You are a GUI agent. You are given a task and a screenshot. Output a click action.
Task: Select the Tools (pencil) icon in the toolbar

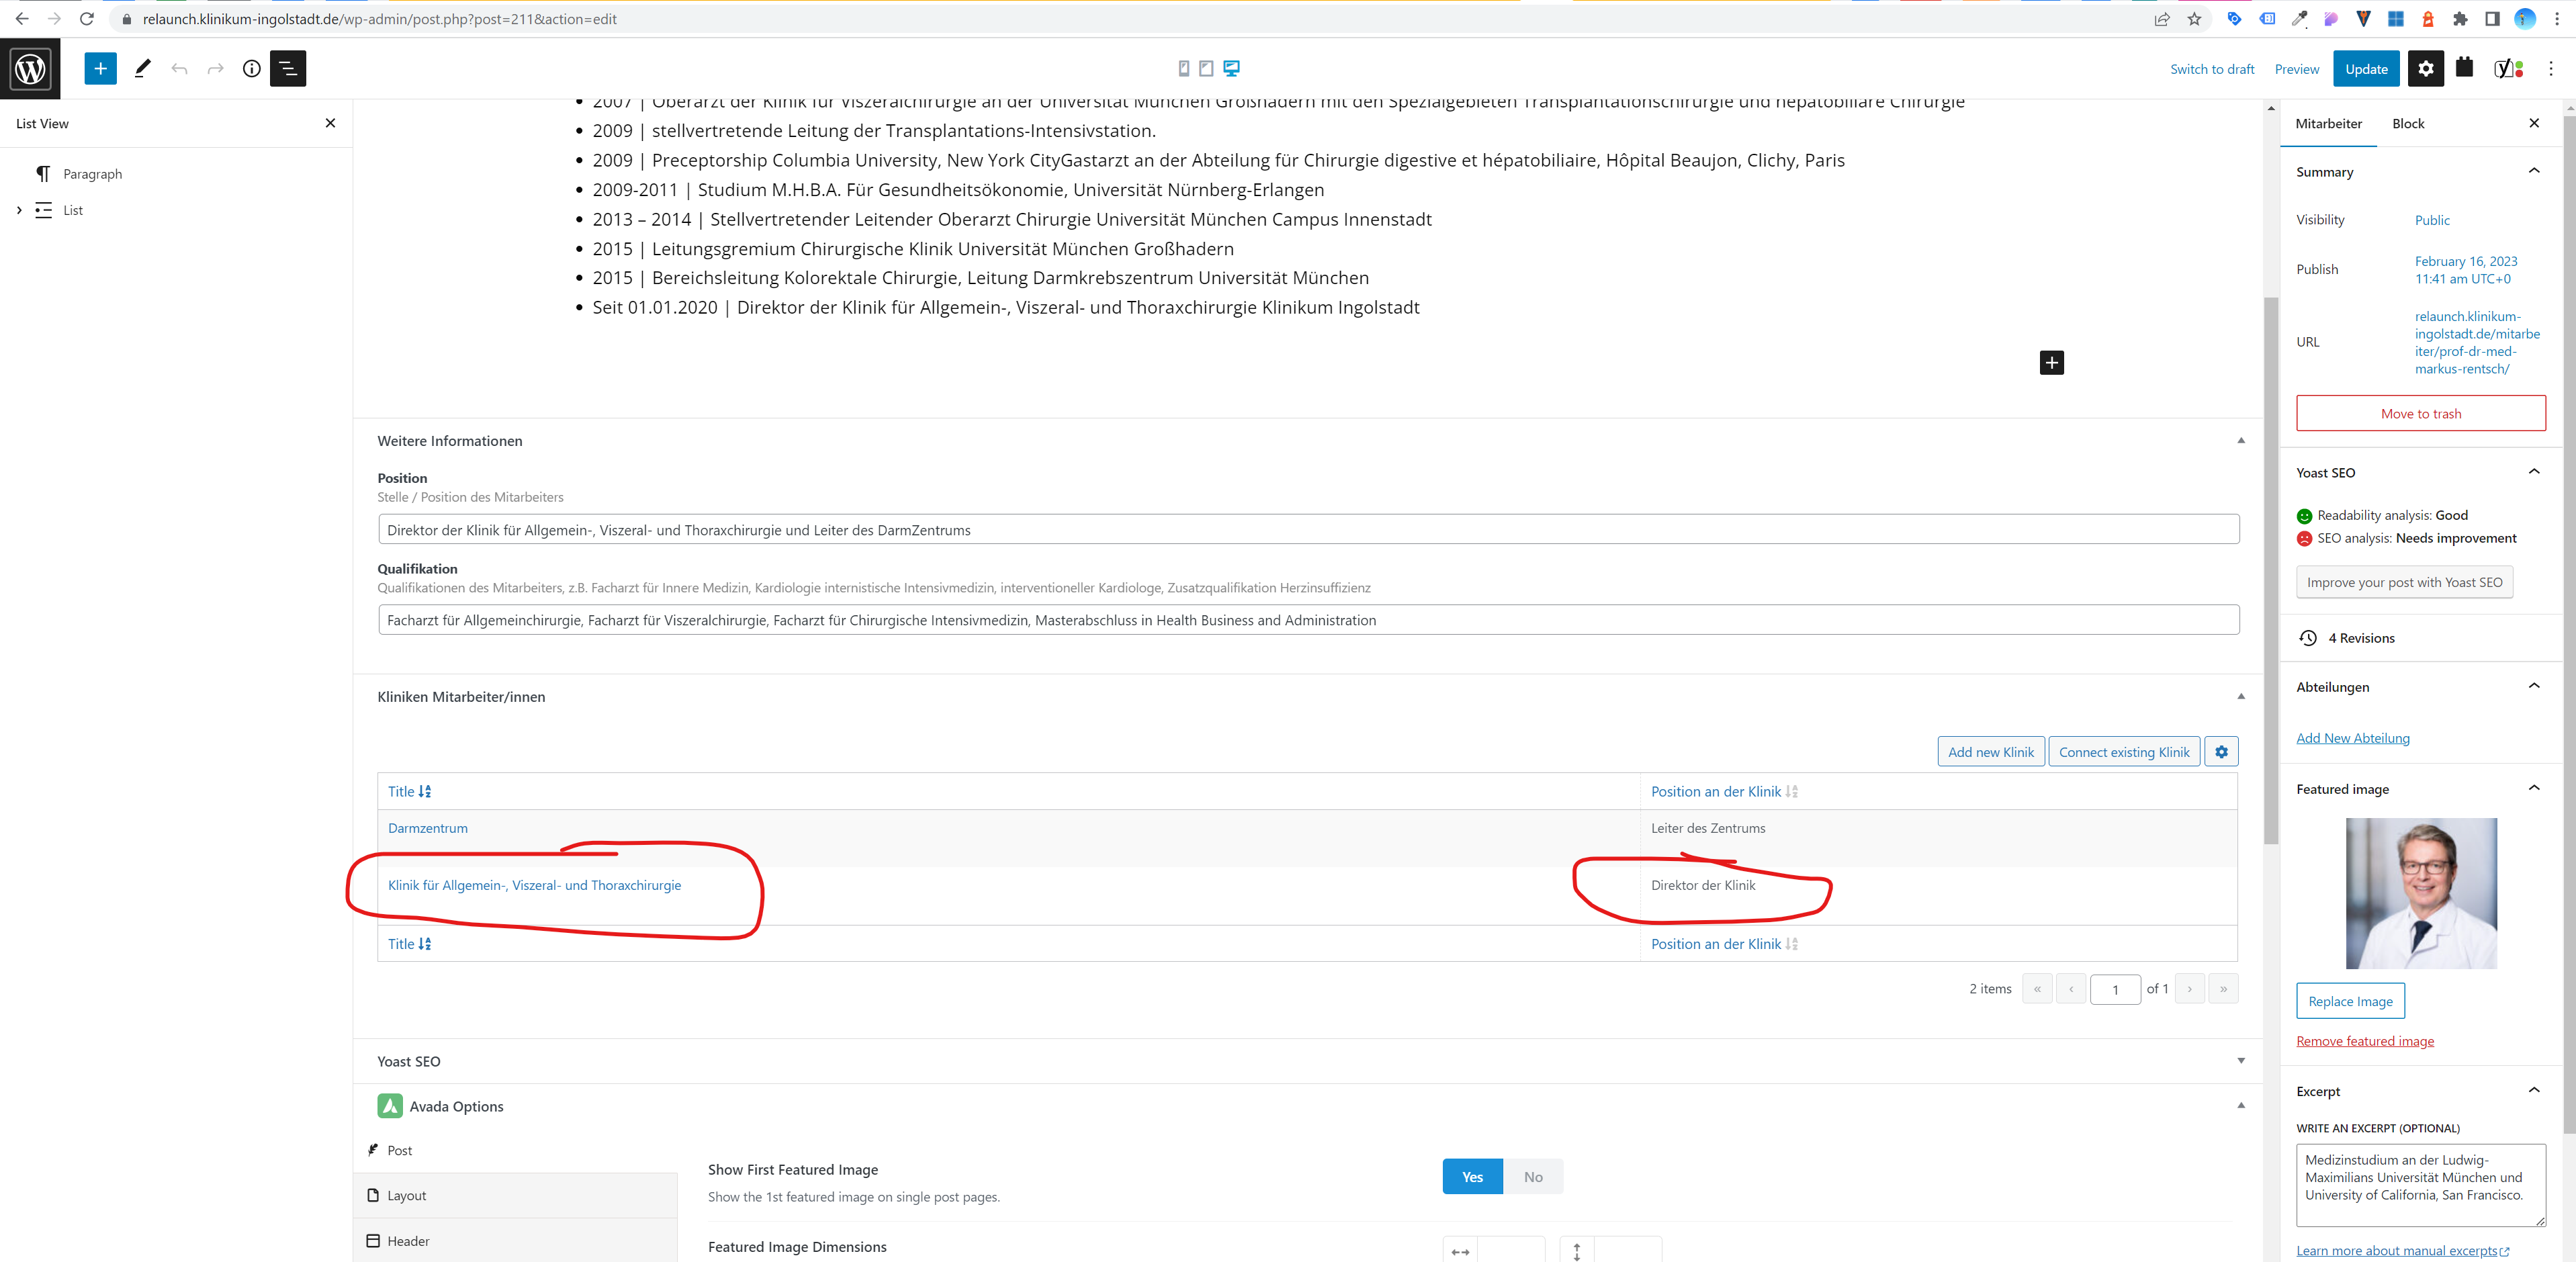coord(141,68)
